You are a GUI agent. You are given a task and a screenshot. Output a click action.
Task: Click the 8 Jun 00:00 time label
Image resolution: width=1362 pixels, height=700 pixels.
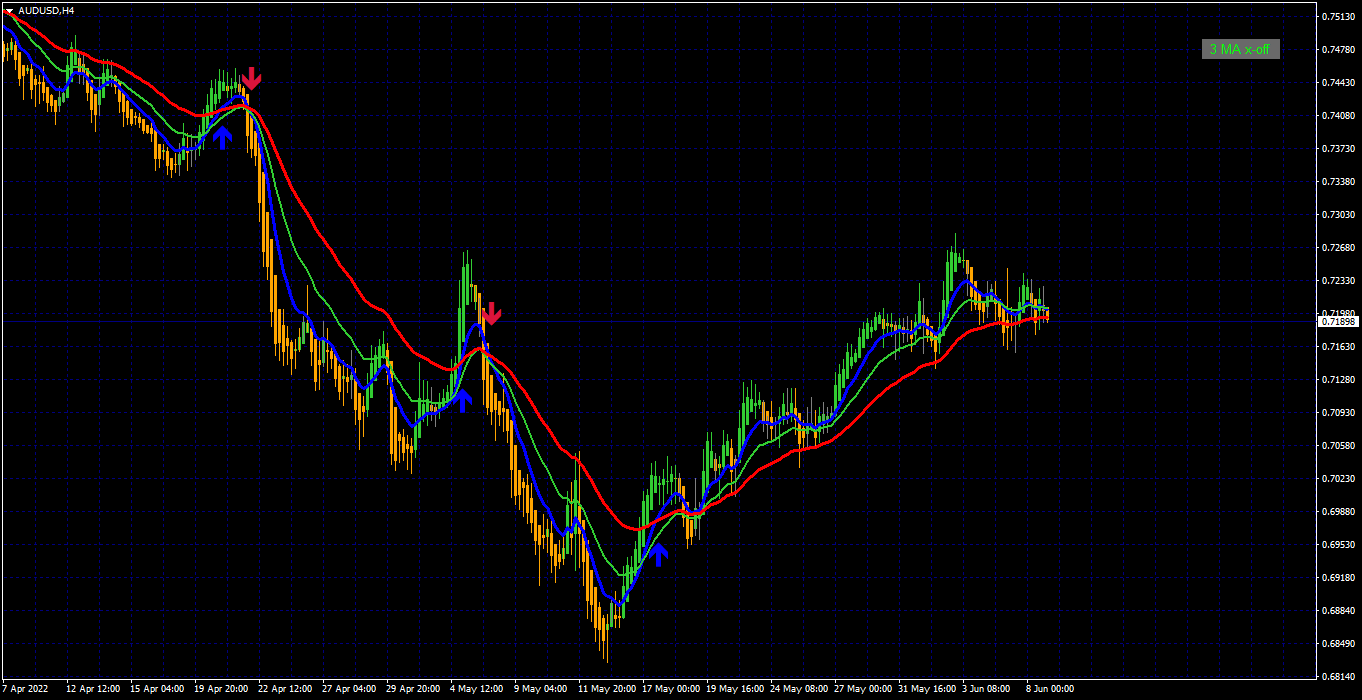(x=1050, y=689)
